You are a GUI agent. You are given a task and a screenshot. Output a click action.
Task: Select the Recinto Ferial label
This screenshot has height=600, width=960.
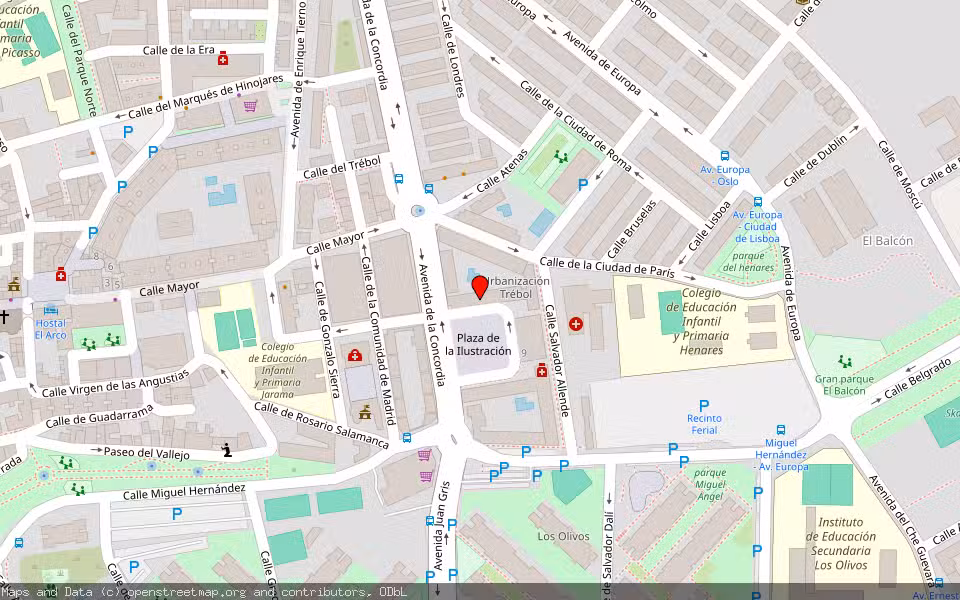(704, 424)
